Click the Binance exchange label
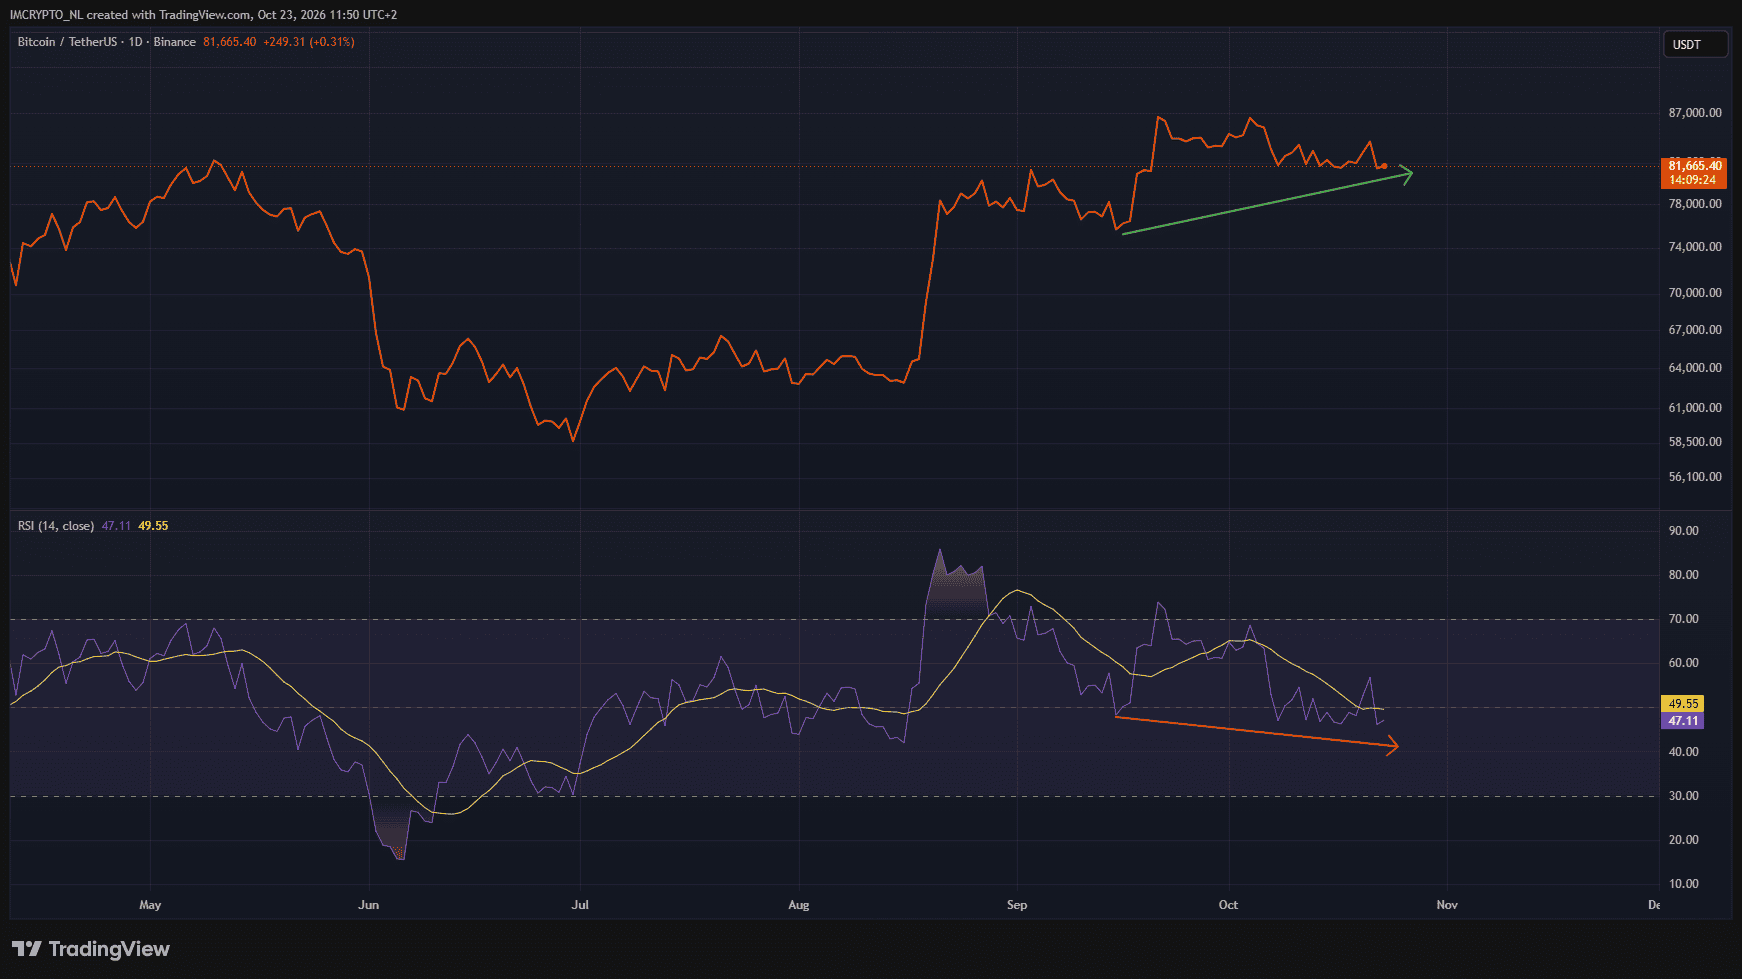 click(x=175, y=42)
